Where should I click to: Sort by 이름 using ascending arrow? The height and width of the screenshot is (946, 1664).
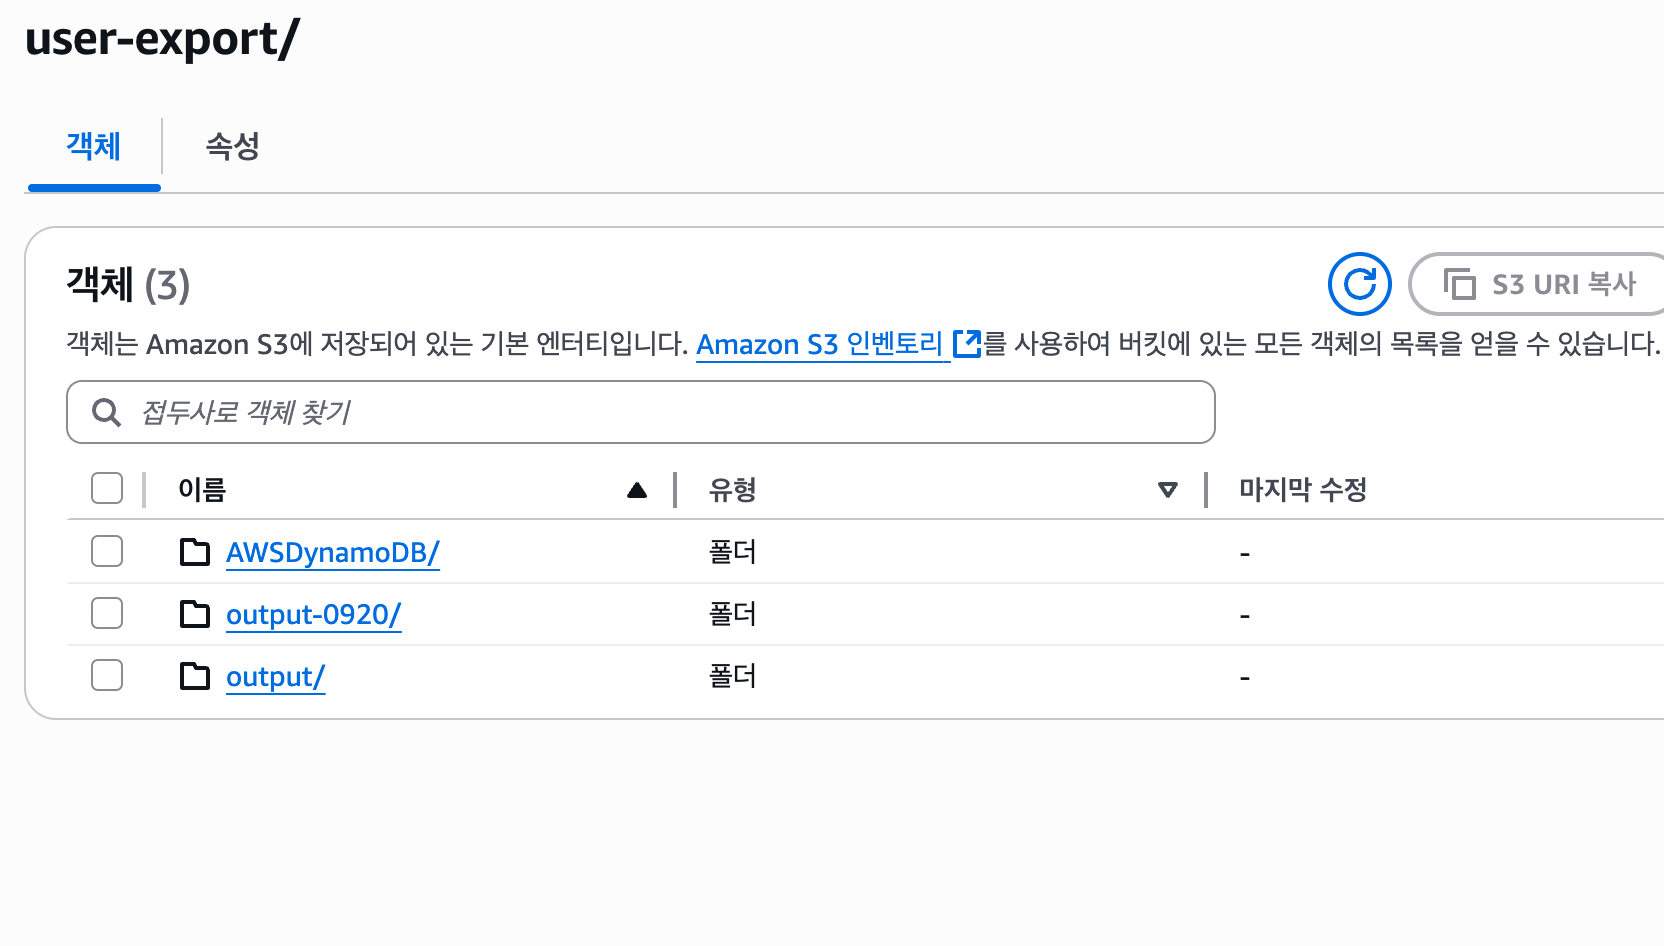637,490
